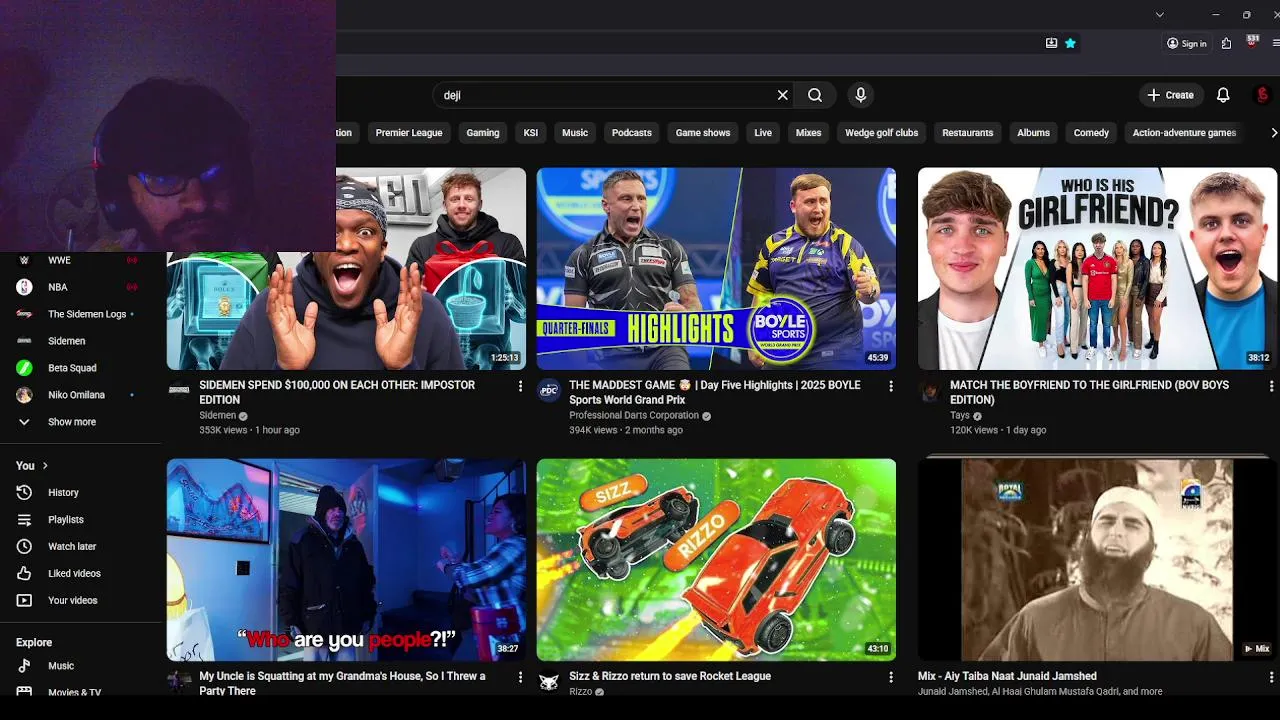Expand the You section chevron
Screen dimensions: 1280x720
pos(45,465)
